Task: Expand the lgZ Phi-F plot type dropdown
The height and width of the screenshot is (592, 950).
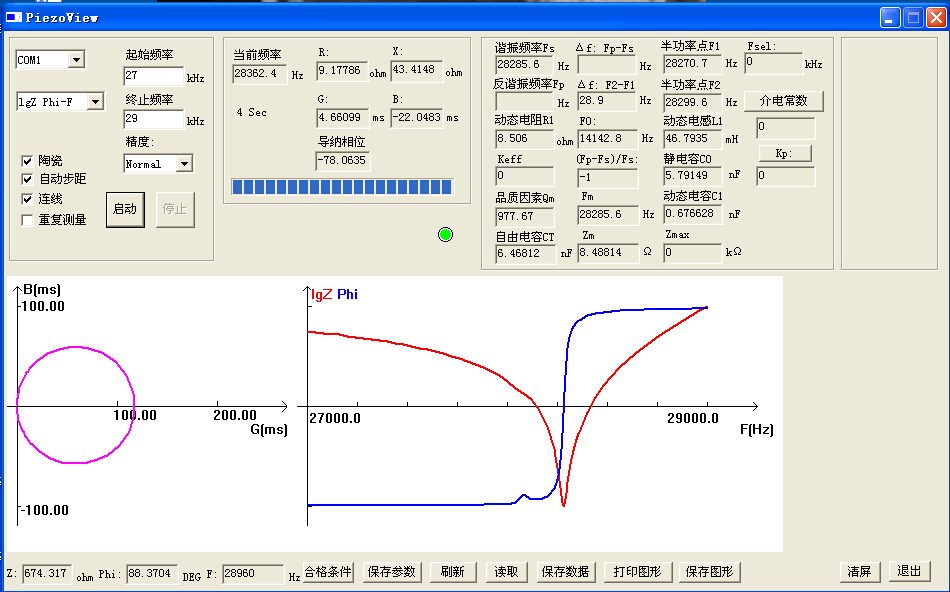Action: [x=94, y=102]
